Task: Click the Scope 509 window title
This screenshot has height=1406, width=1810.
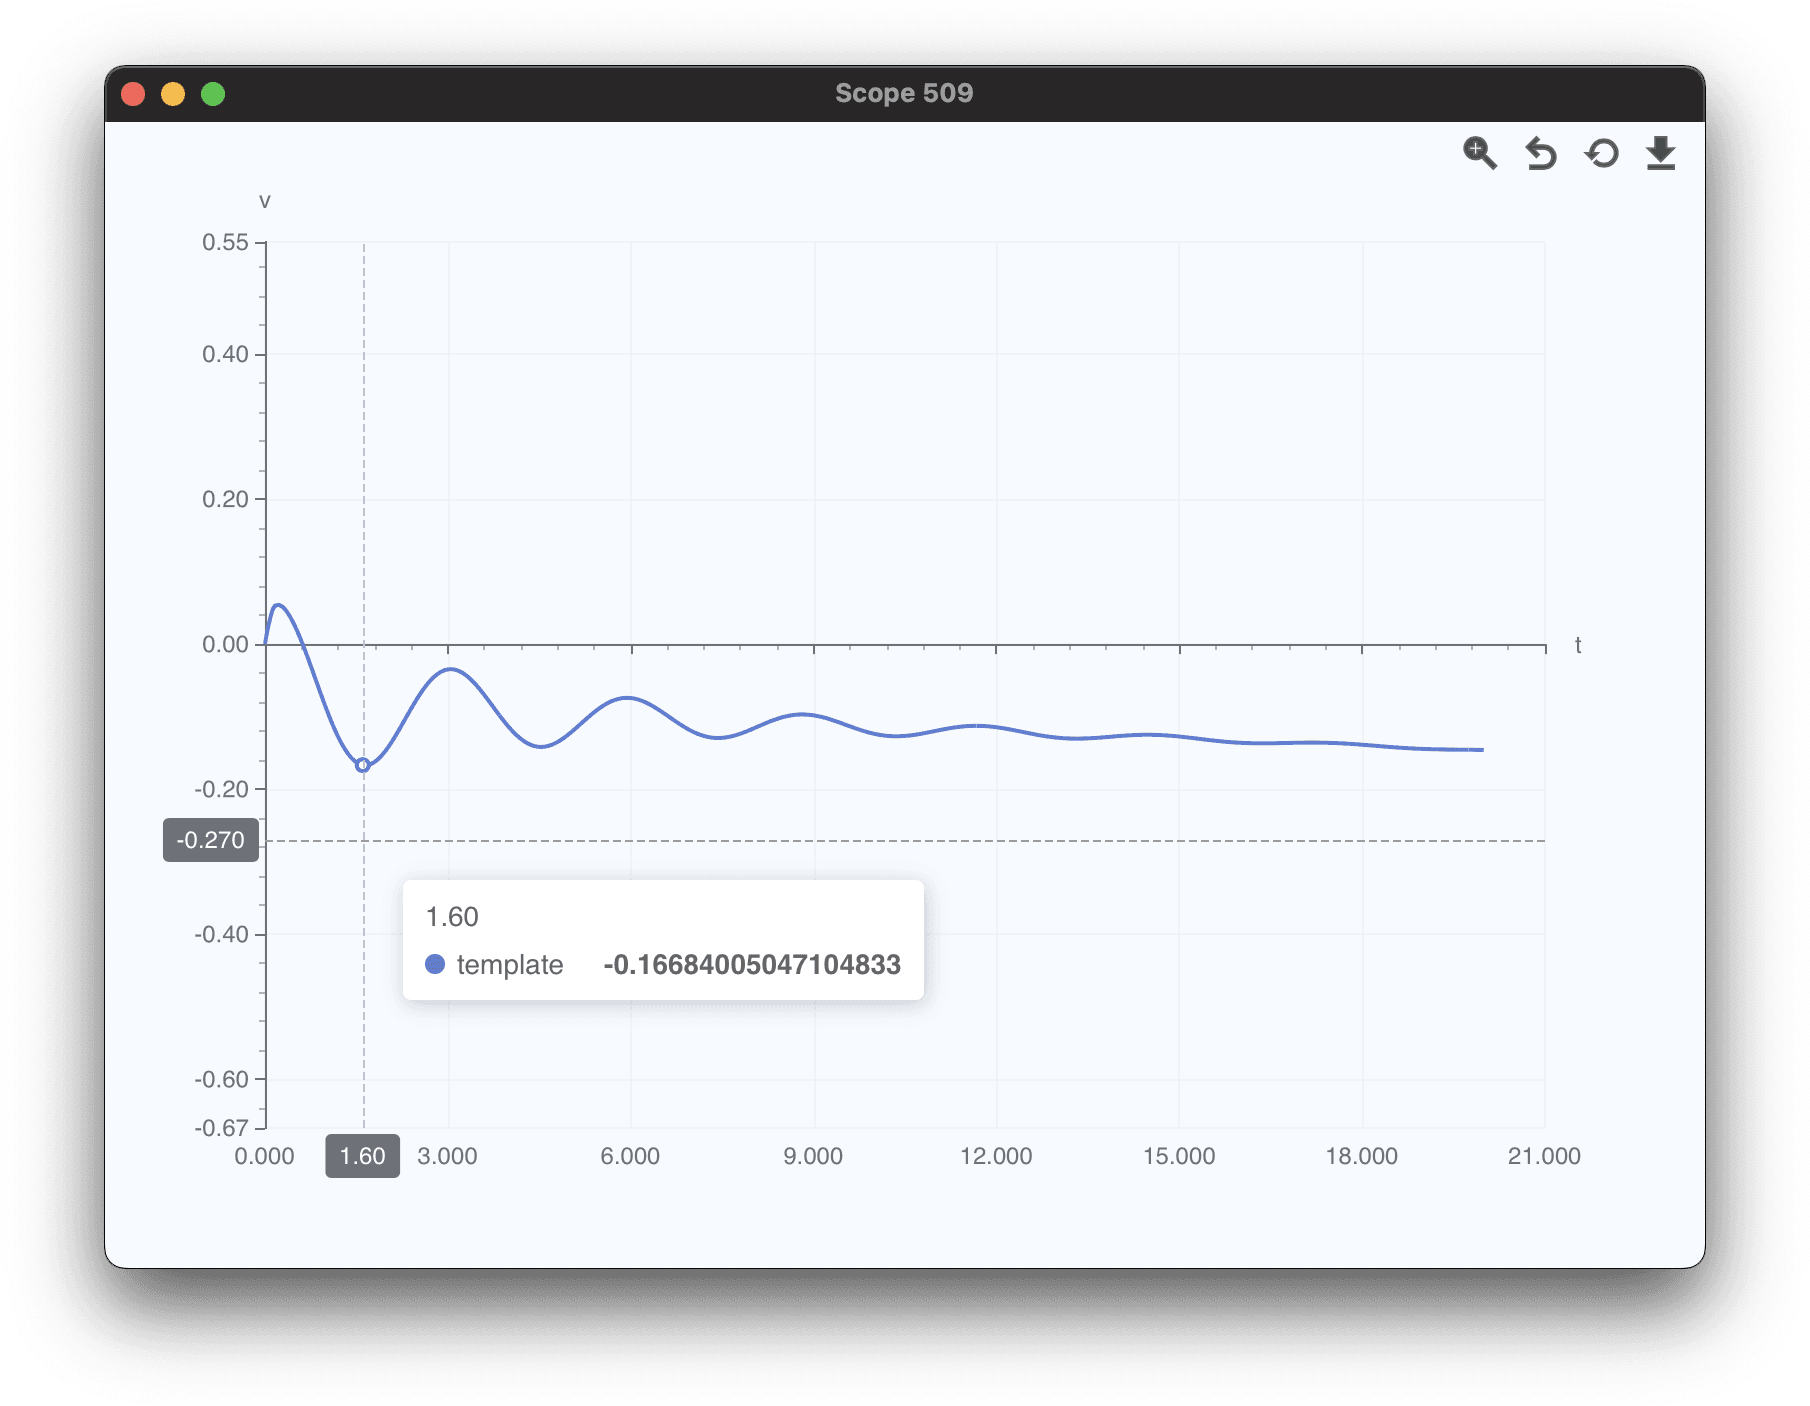Action: click(x=904, y=93)
